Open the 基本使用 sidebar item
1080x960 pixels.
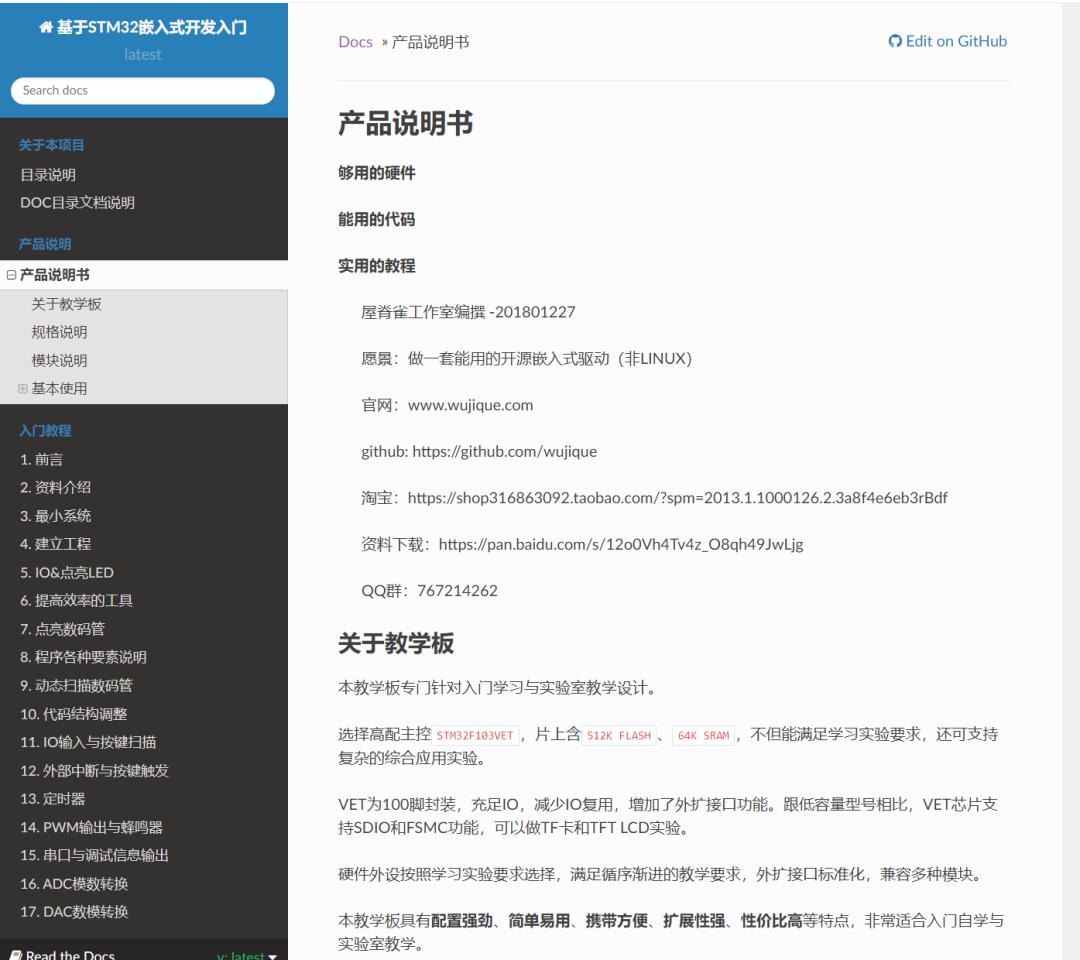pyautogui.click(x=59, y=388)
